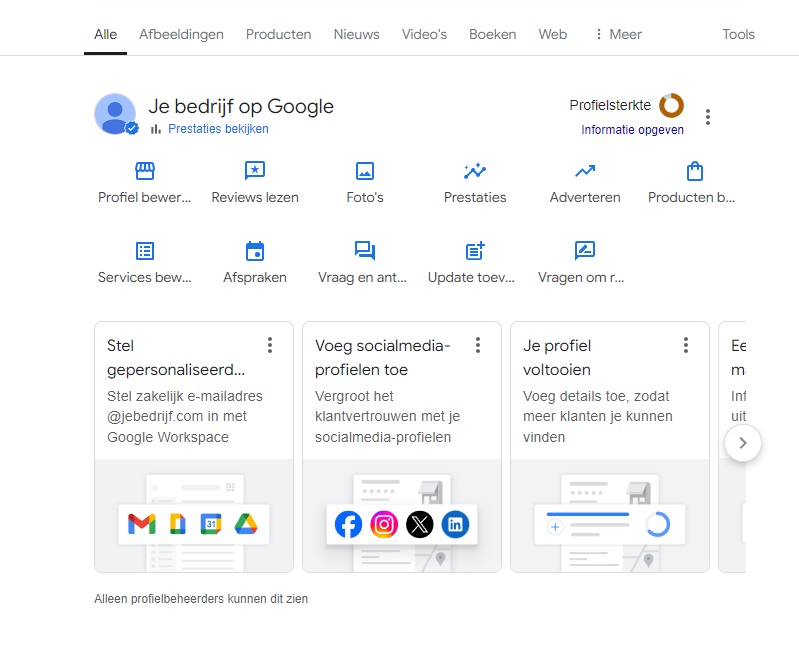Switch to the Producten tab

[278, 34]
